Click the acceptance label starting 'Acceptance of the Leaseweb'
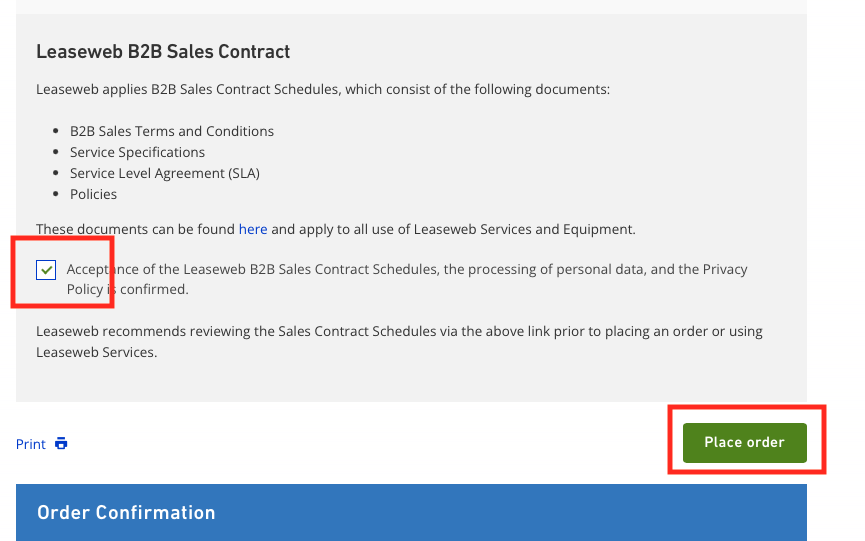The height and width of the screenshot is (541, 865). point(300,269)
